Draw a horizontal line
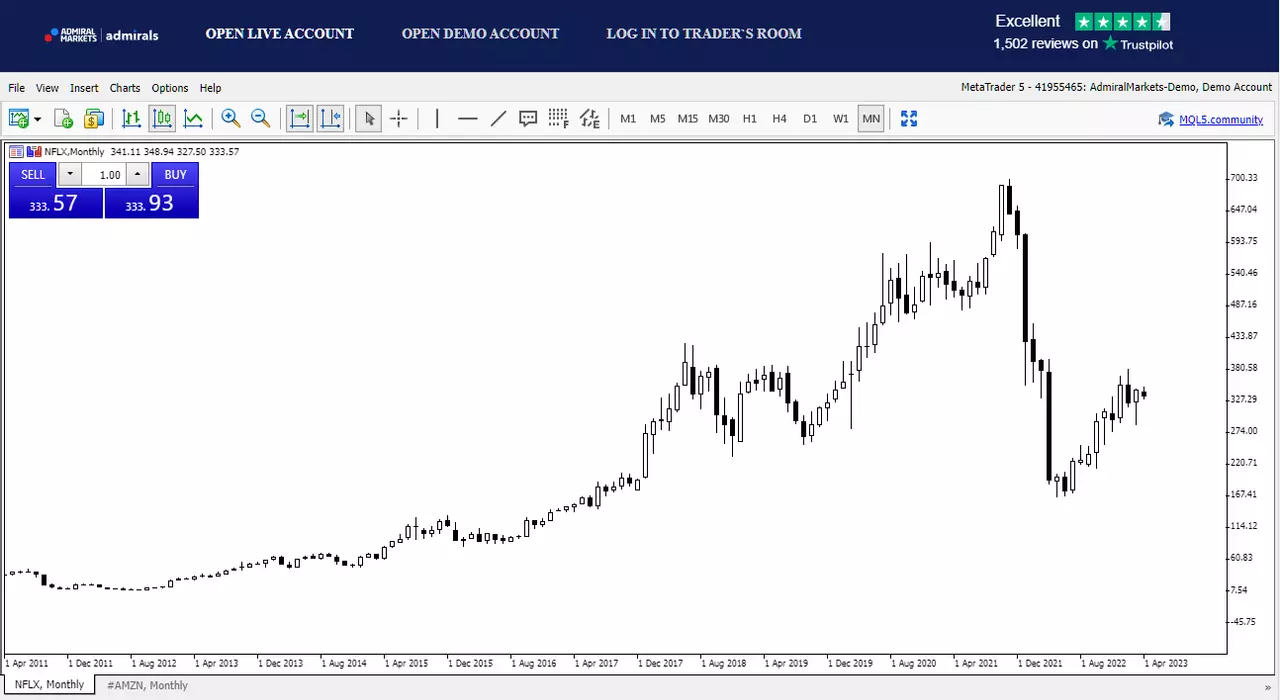The width and height of the screenshot is (1280, 700). 467,119
